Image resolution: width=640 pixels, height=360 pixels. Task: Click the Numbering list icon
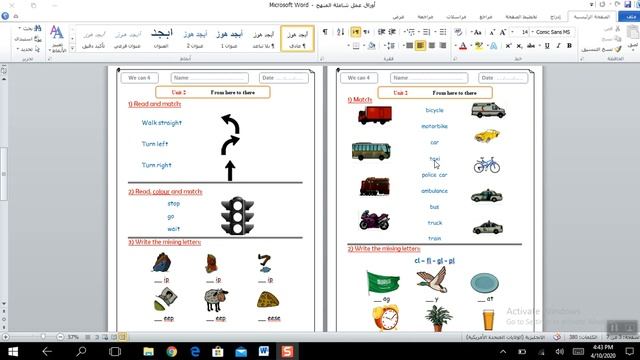coord(426,32)
